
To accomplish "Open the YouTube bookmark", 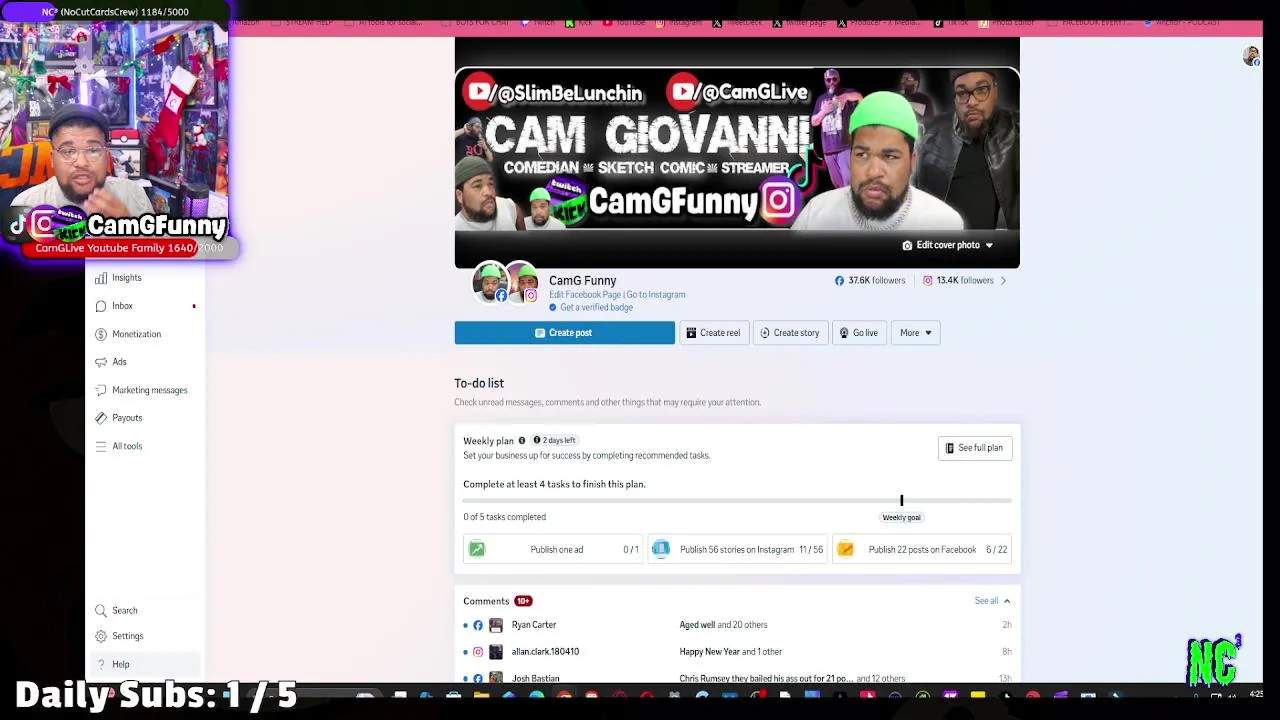I will [x=624, y=22].
